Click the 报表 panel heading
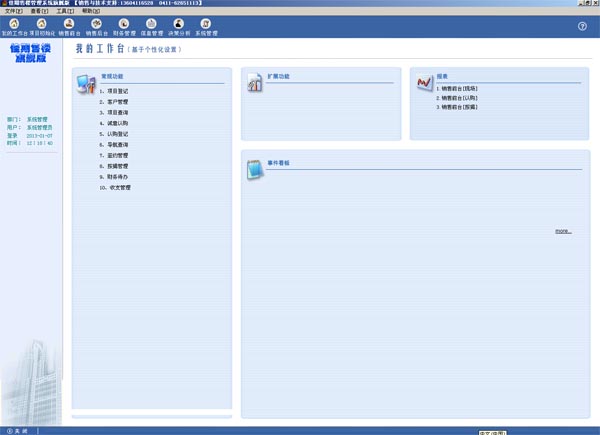Screen dimensions: 600x435 tap(442, 76)
